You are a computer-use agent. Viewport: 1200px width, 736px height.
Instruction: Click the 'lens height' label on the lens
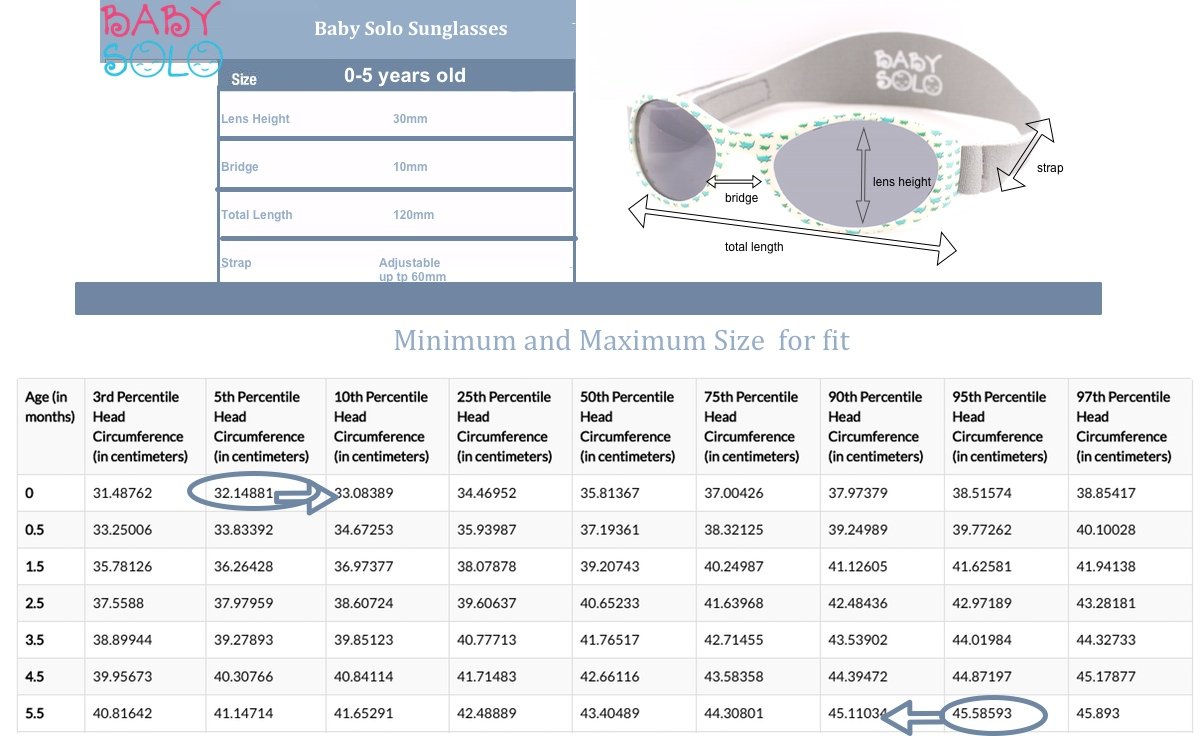(902, 182)
